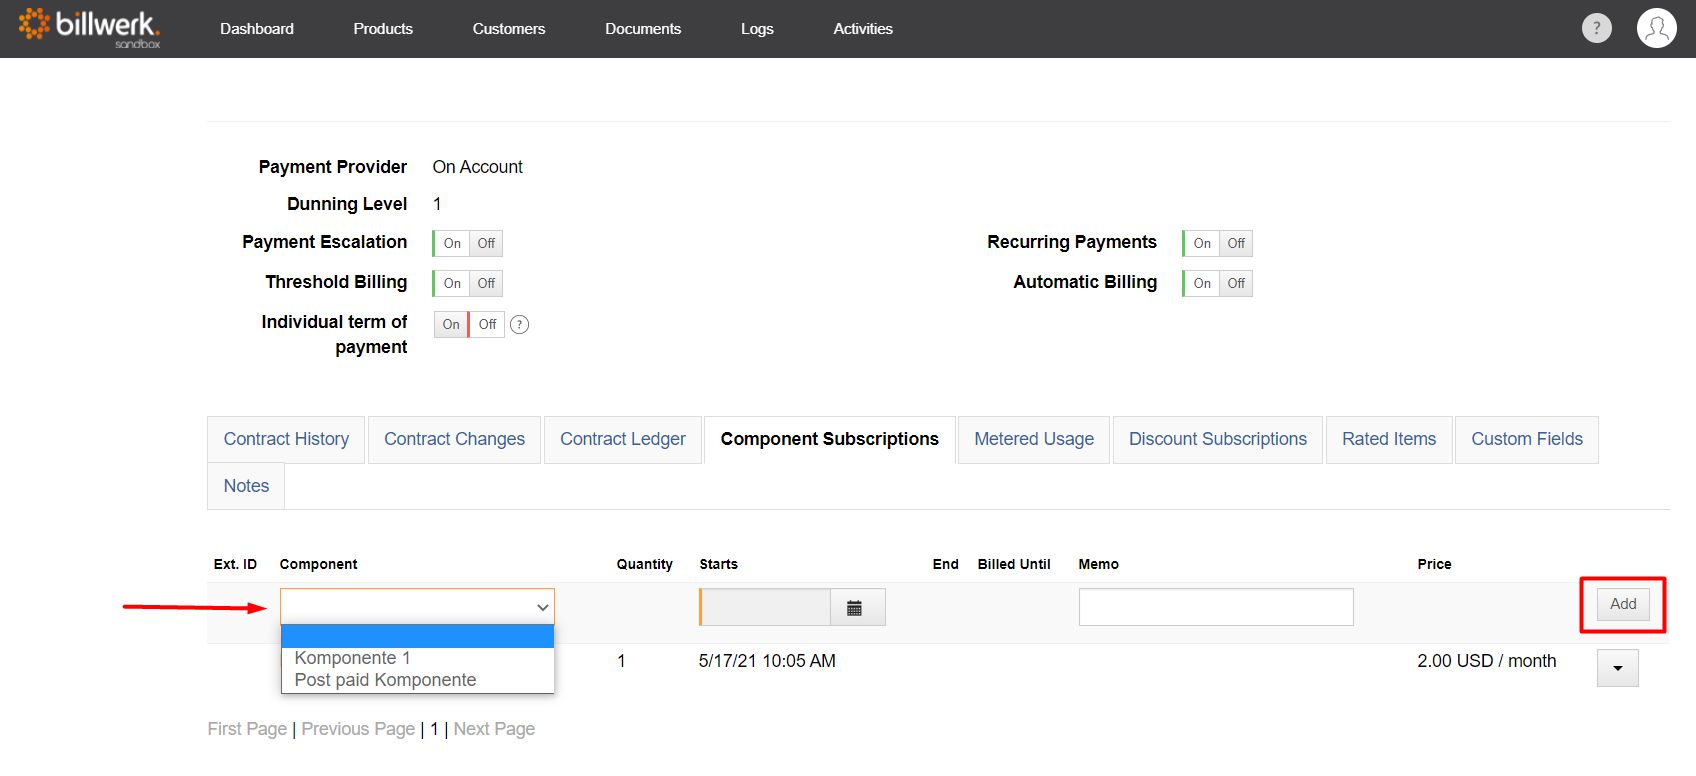Turn Automatic Billing Off
Viewport: 1696px width, 776px height.
(x=1236, y=283)
